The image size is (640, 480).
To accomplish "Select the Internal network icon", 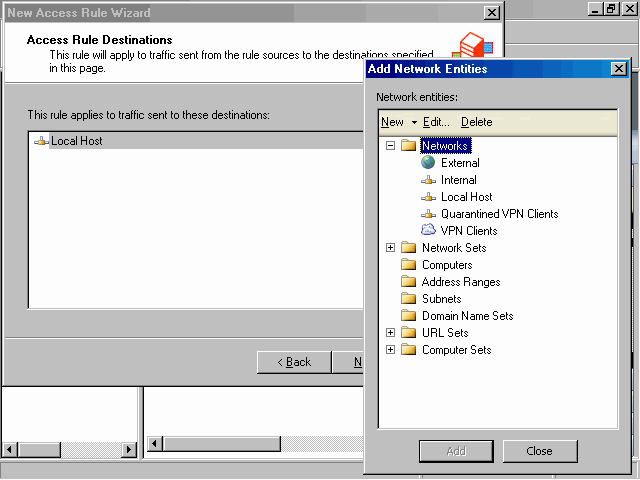I will [x=428, y=180].
